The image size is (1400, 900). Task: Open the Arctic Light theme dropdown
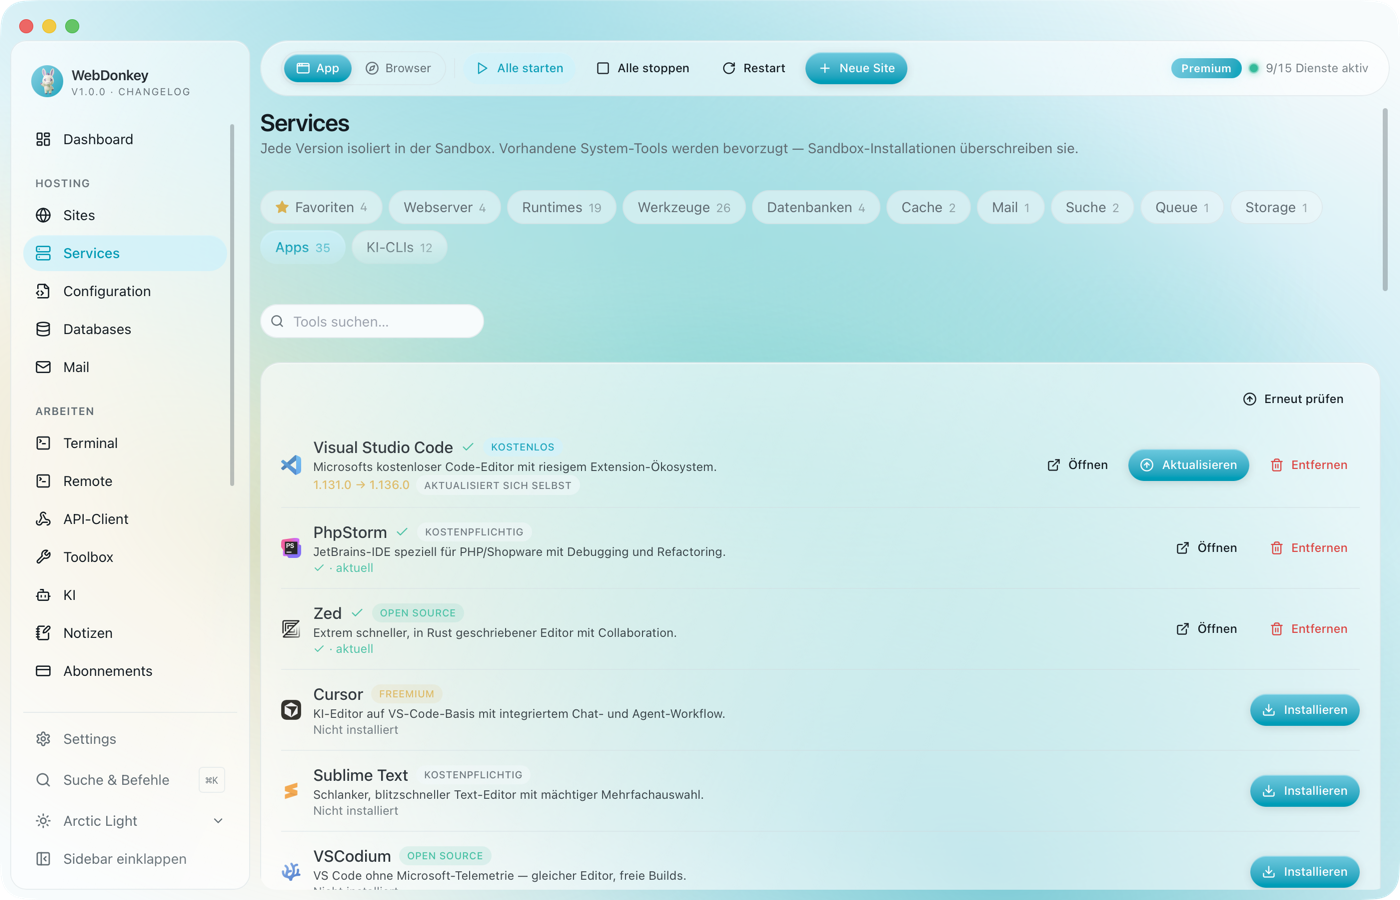[130, 821]
